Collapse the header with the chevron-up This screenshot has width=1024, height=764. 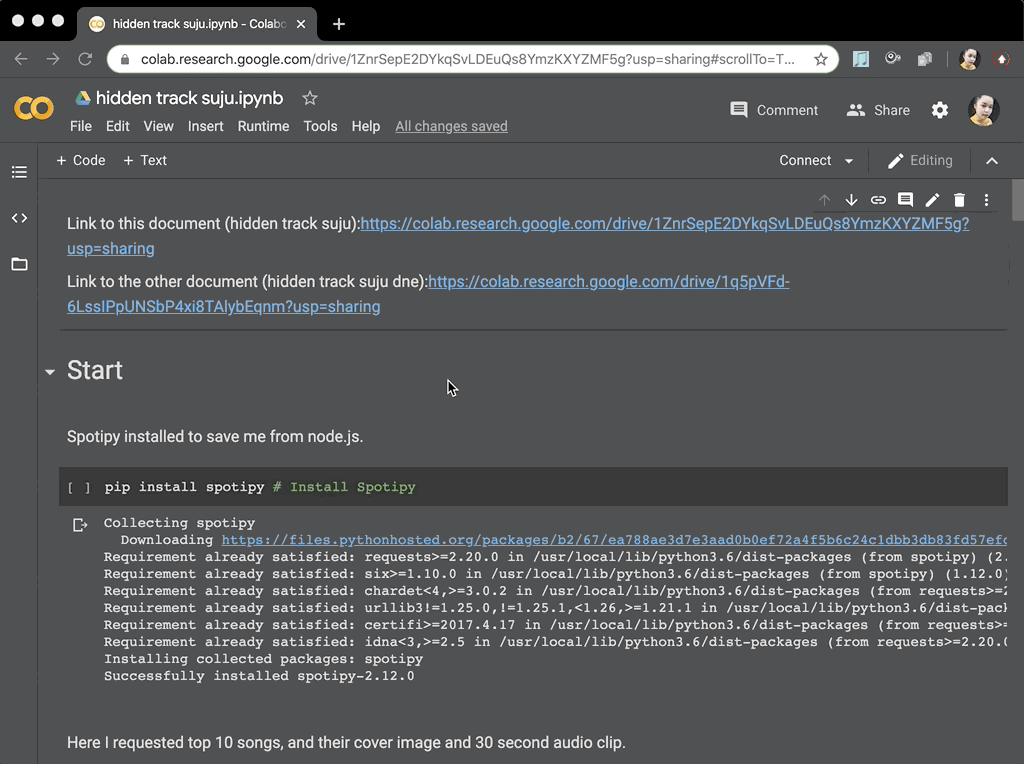coord(992,161)
